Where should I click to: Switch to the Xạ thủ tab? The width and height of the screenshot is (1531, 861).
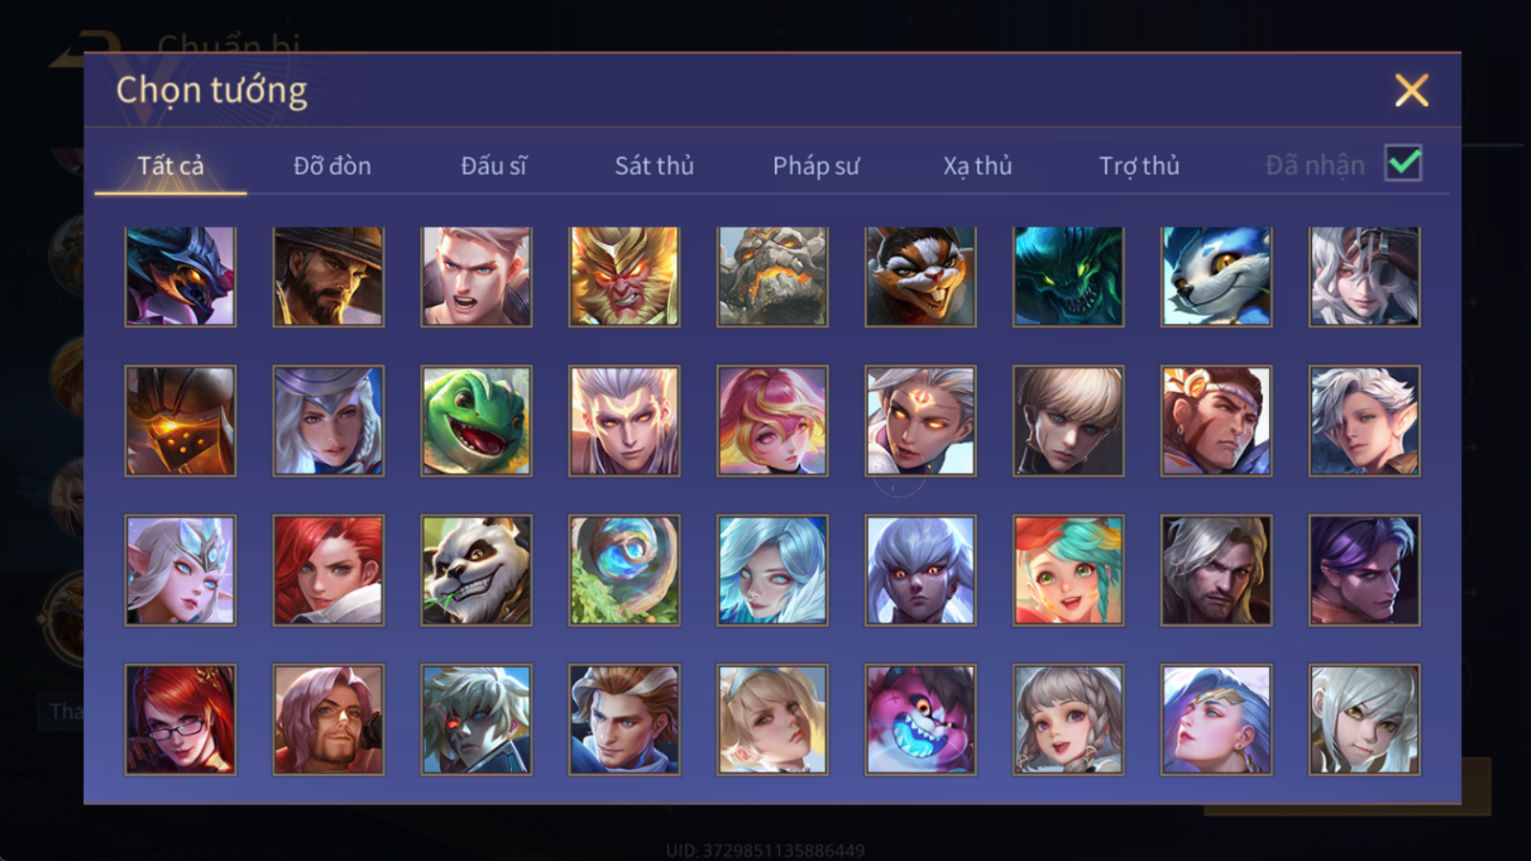coord(977,166)
